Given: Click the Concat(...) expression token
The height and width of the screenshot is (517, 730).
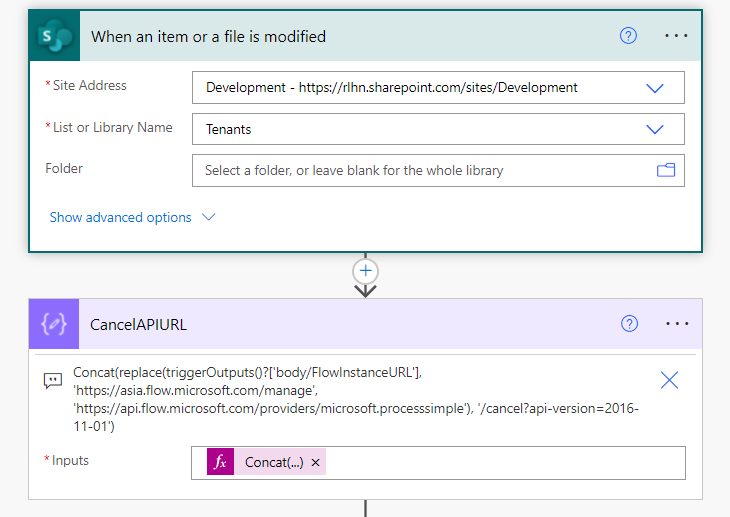Looking at the screenshot, I should 273,462.
